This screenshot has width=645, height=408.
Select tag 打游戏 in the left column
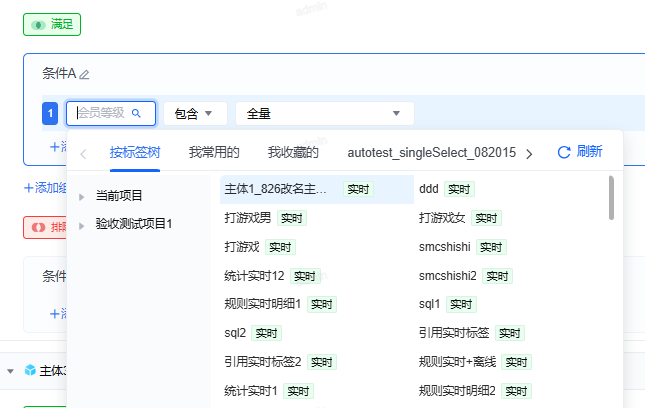click(242, 247)
